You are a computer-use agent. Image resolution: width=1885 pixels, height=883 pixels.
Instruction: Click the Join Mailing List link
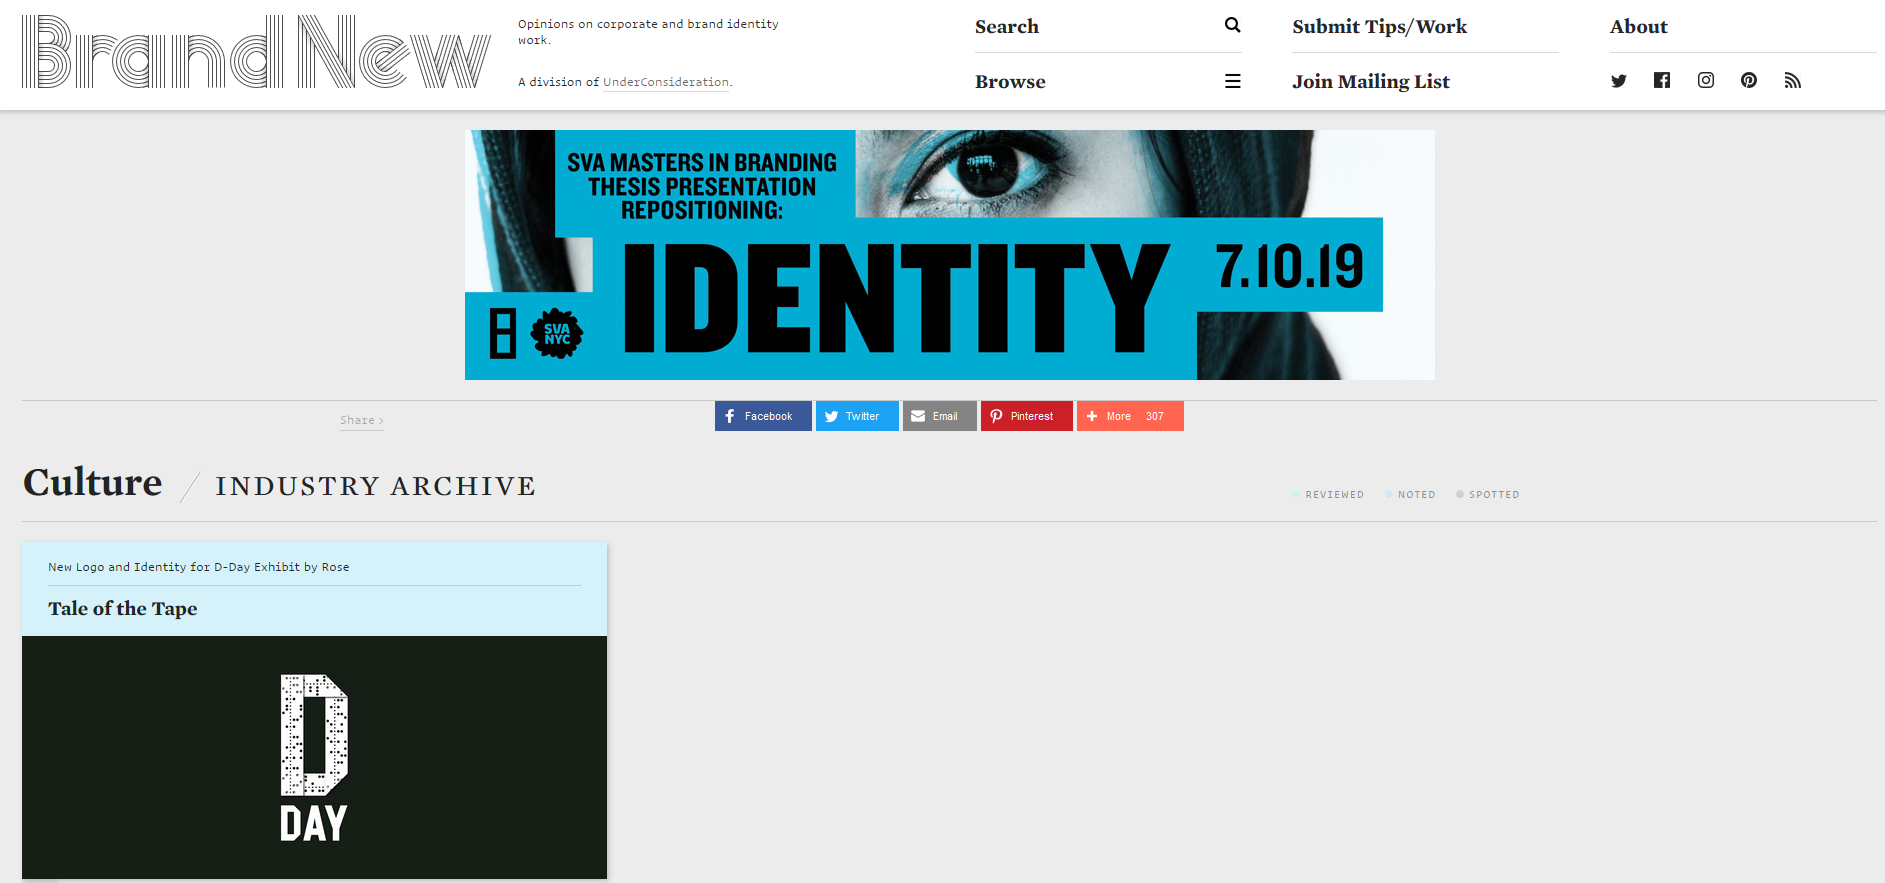pyautogui.click(x=1370, y=82)
